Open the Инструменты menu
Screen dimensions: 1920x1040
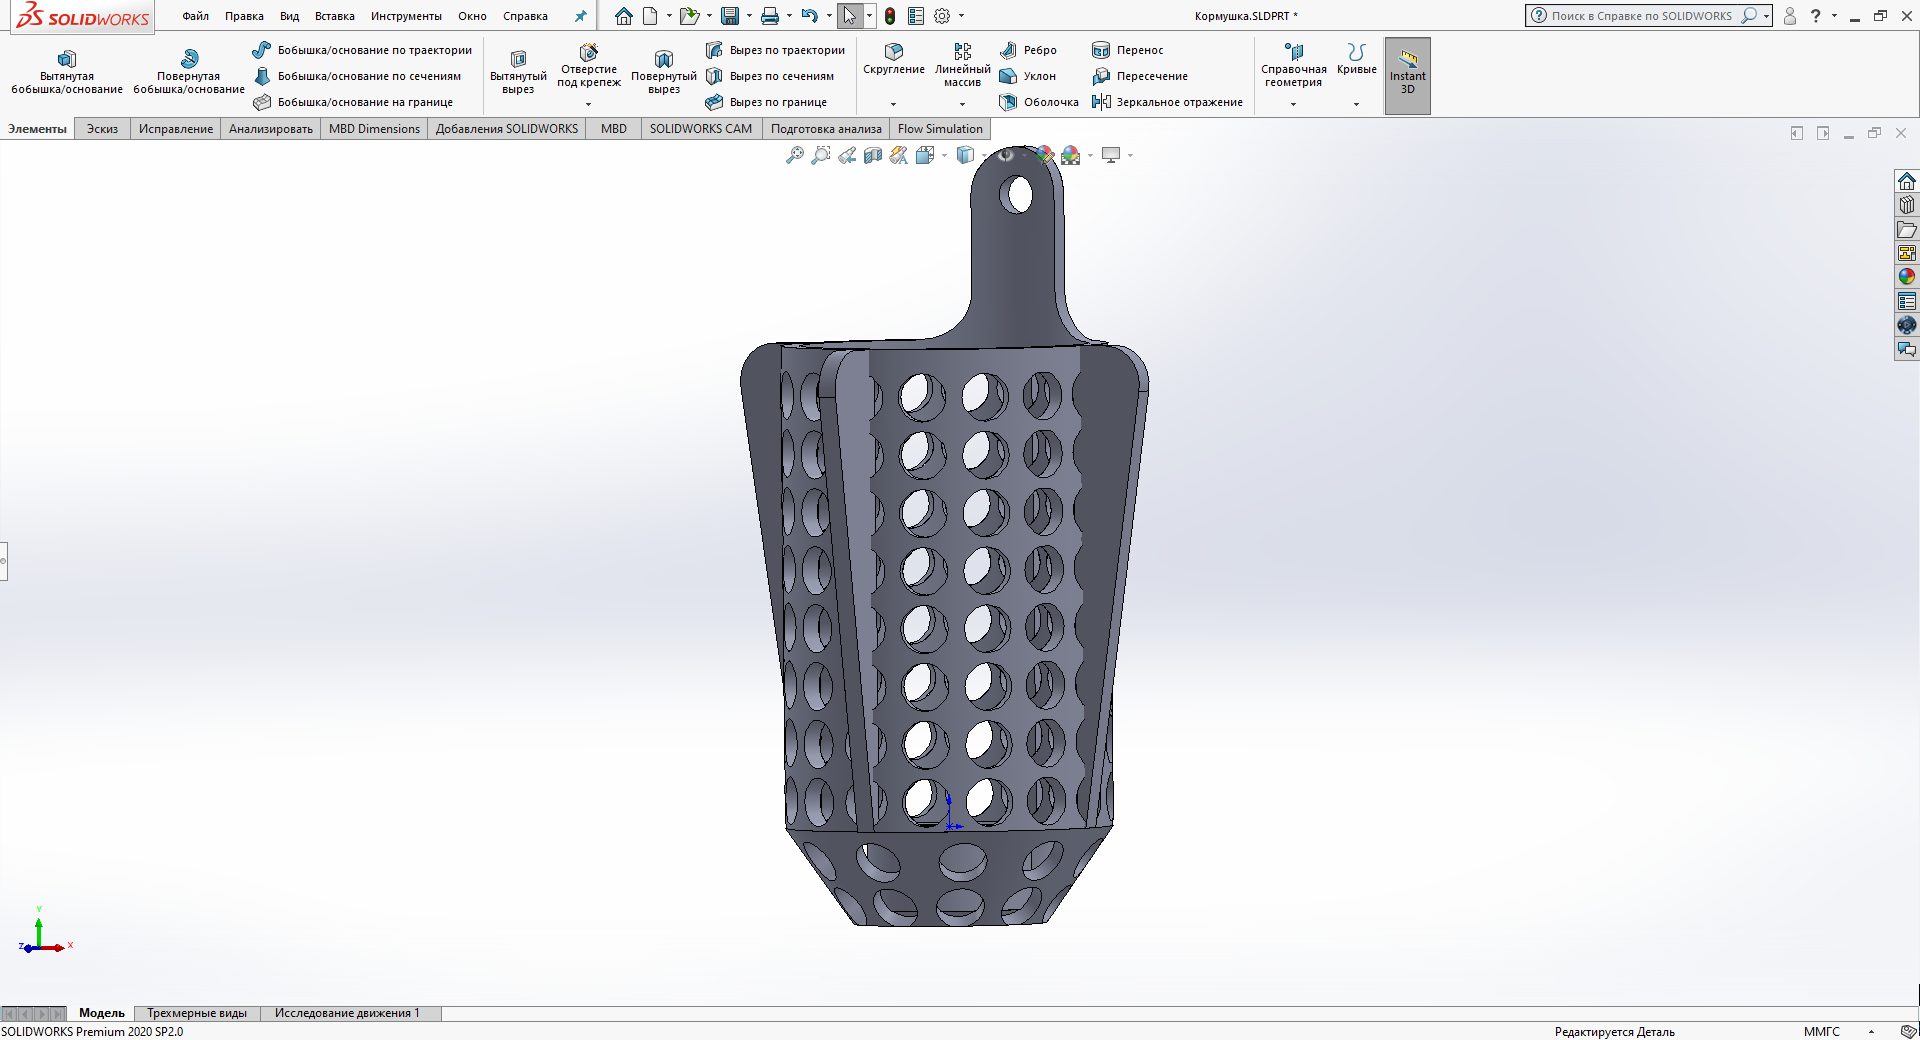(406, 16)
